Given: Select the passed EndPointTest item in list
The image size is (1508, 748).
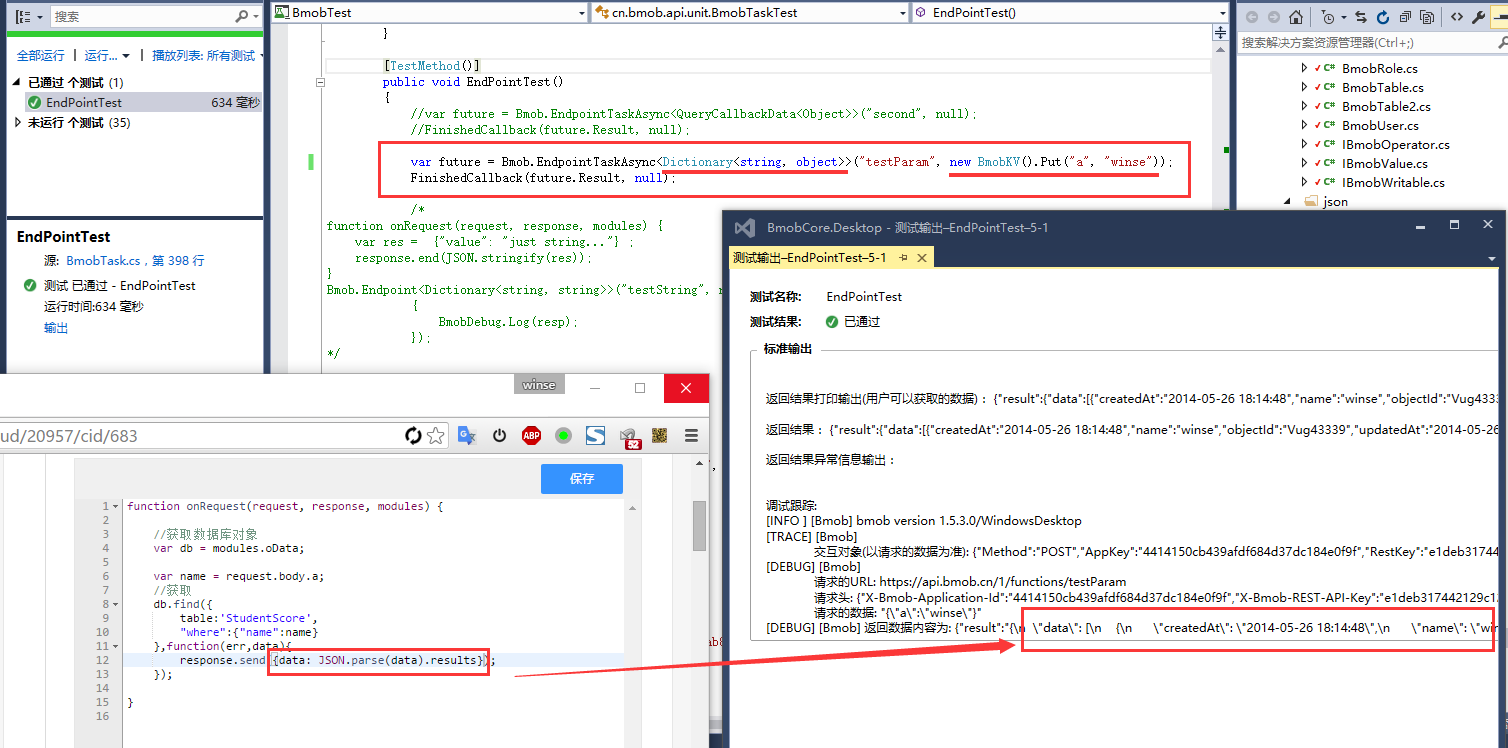Looking at the screenshot, I should 84,103.
